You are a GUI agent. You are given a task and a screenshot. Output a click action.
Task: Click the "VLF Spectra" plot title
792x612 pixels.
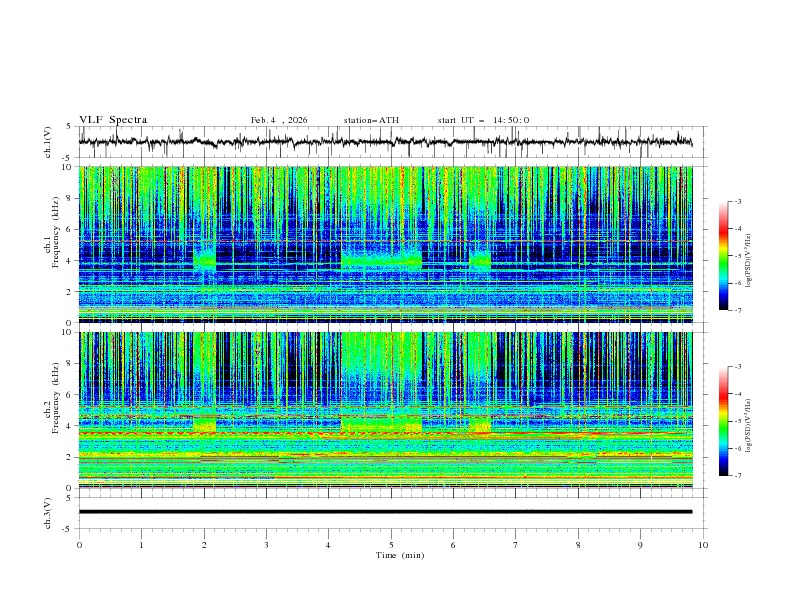[113, 120]
